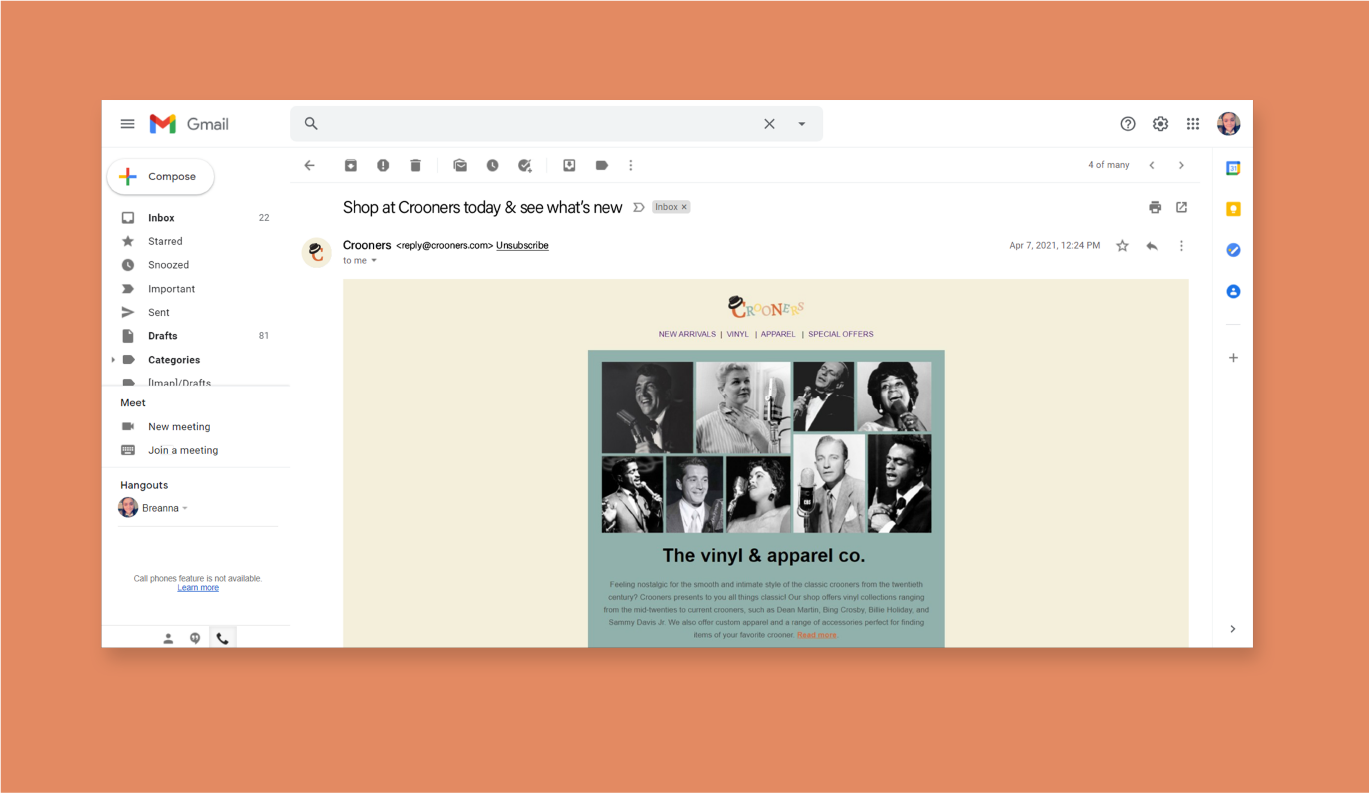The image size is (1369, 793).
Task: Archive this email
Action: click(351, 165)
